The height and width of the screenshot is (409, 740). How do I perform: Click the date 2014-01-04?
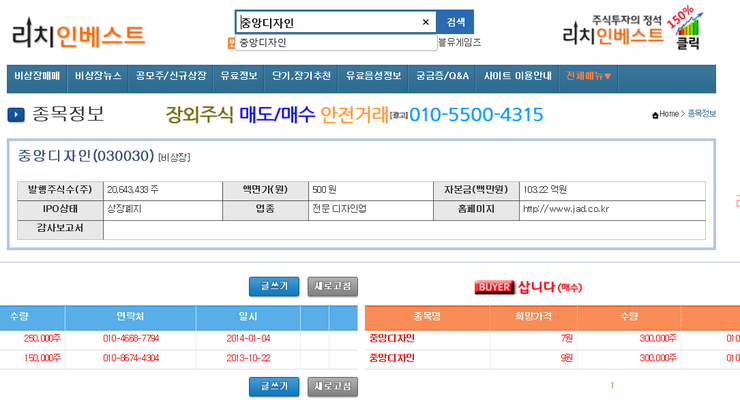(x=248, y=338)
